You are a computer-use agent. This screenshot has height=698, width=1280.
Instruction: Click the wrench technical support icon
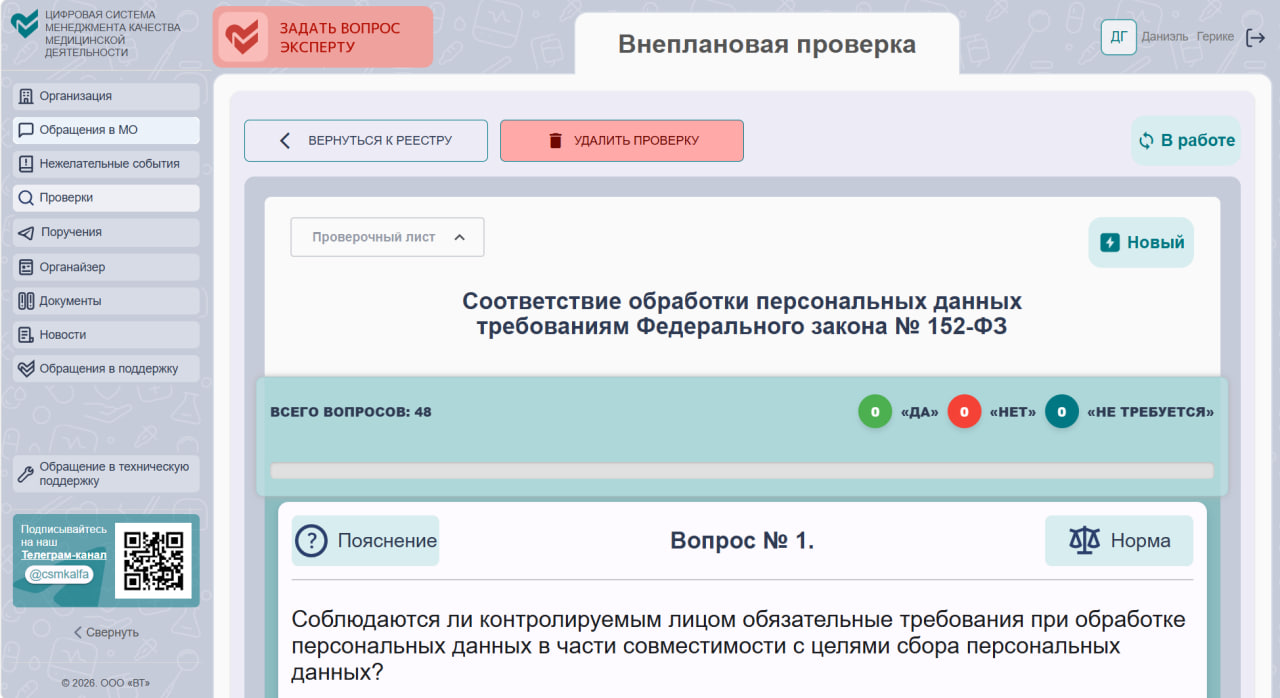[26, 474]
